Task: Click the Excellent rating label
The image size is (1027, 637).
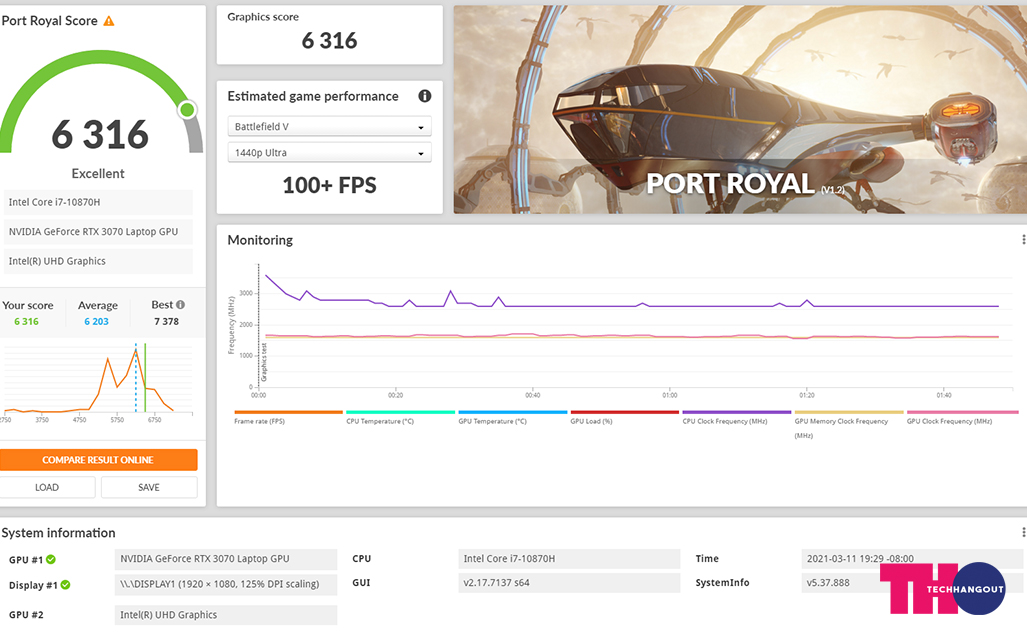Action: (x=98, y=173)
